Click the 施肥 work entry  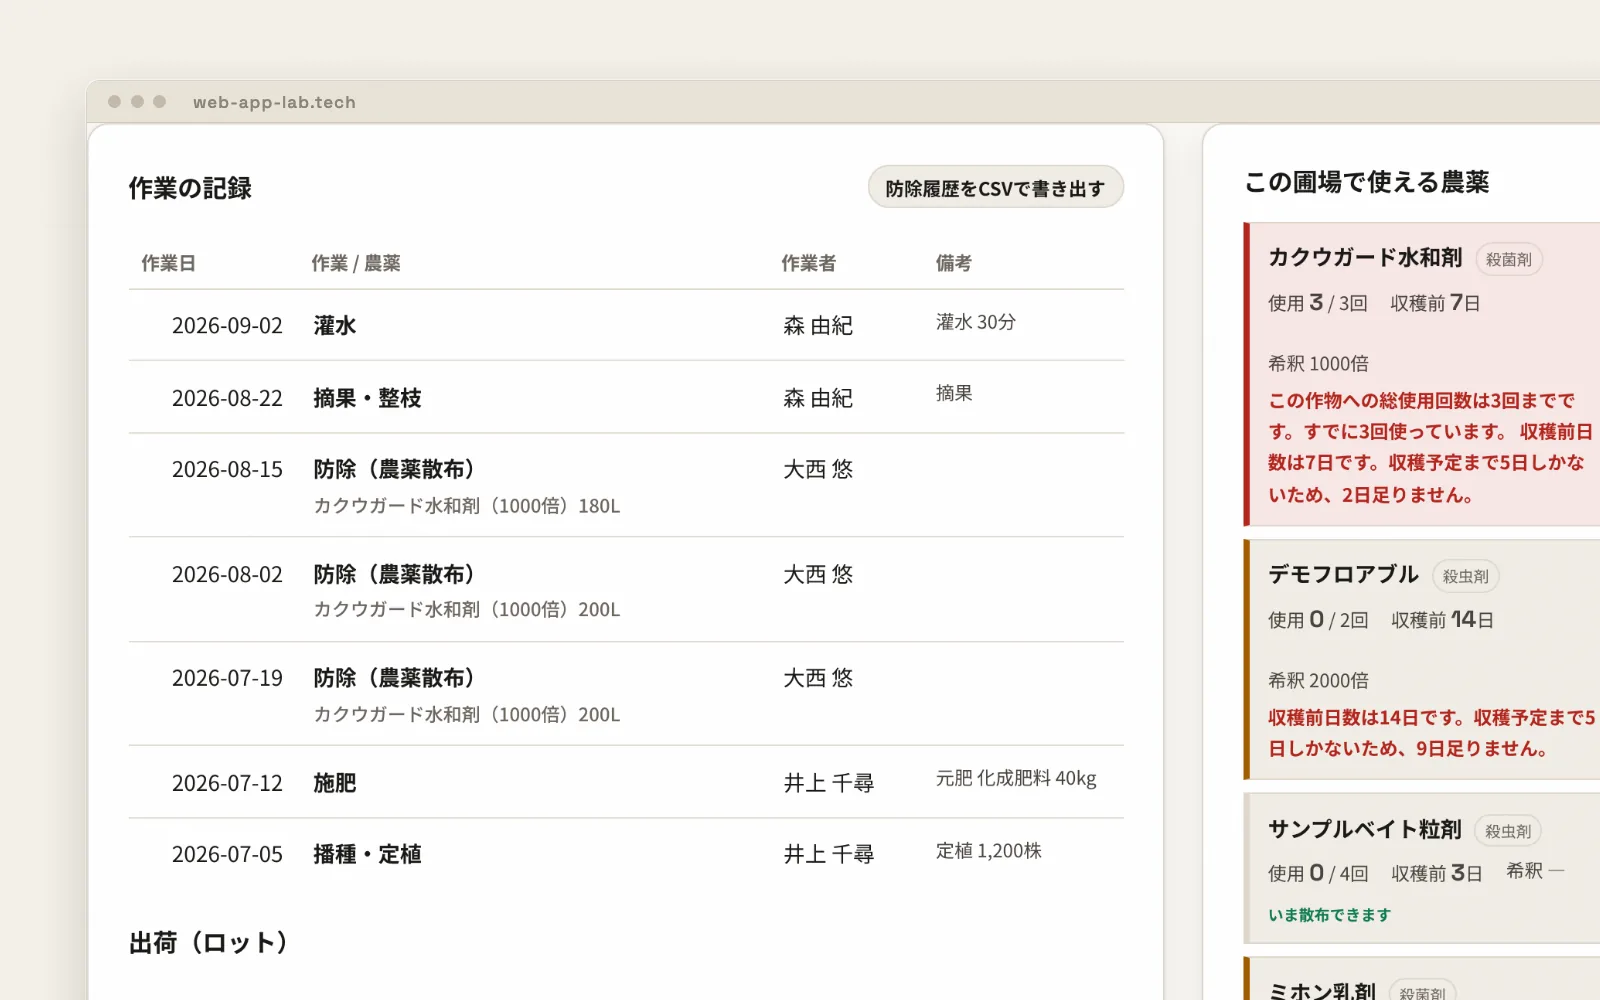pyautogui.click(x=335, y=783)
